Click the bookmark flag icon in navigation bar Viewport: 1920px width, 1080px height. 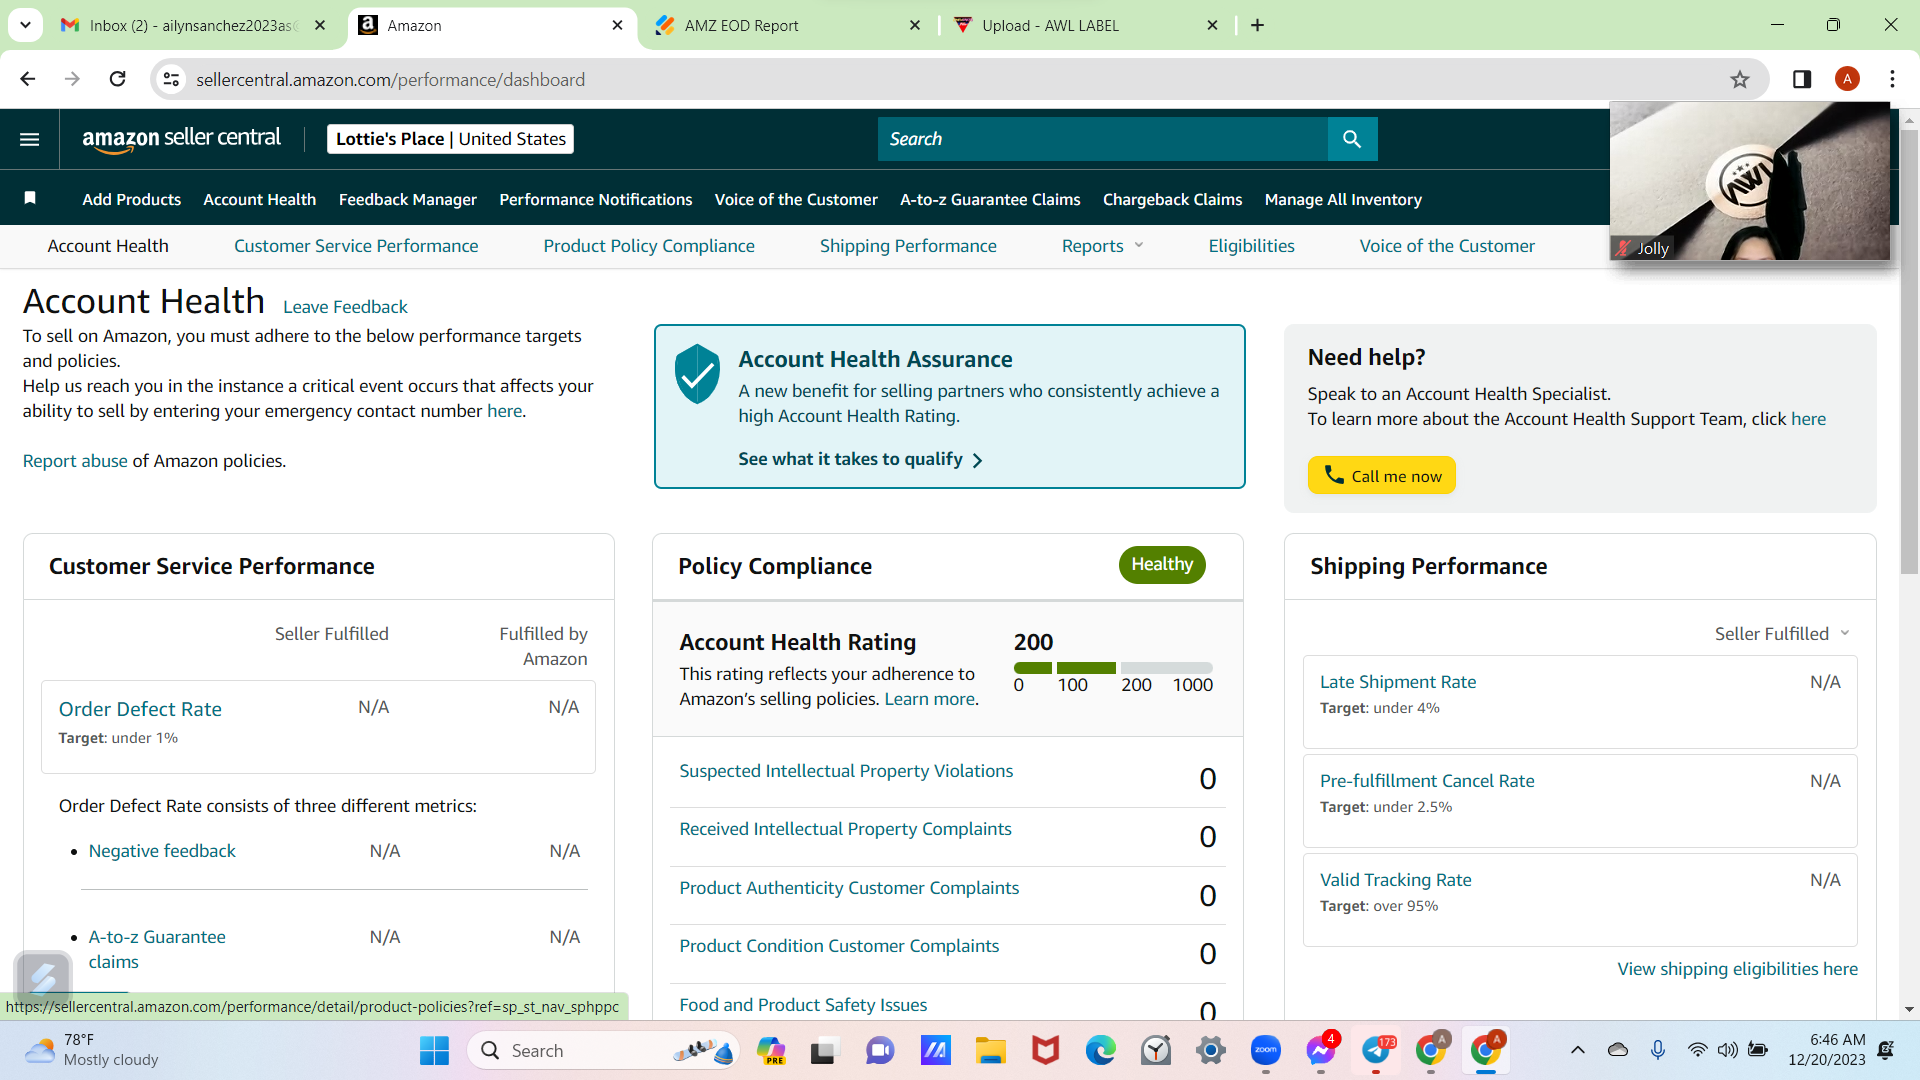click(30, 199)
